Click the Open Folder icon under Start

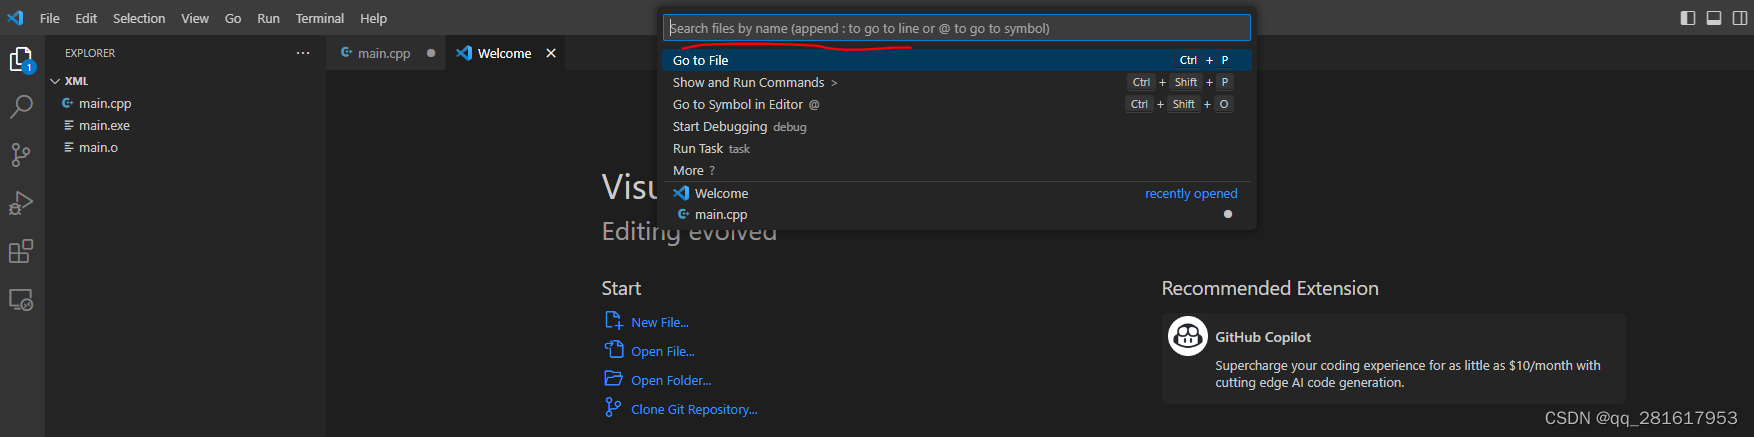point(614,378)
